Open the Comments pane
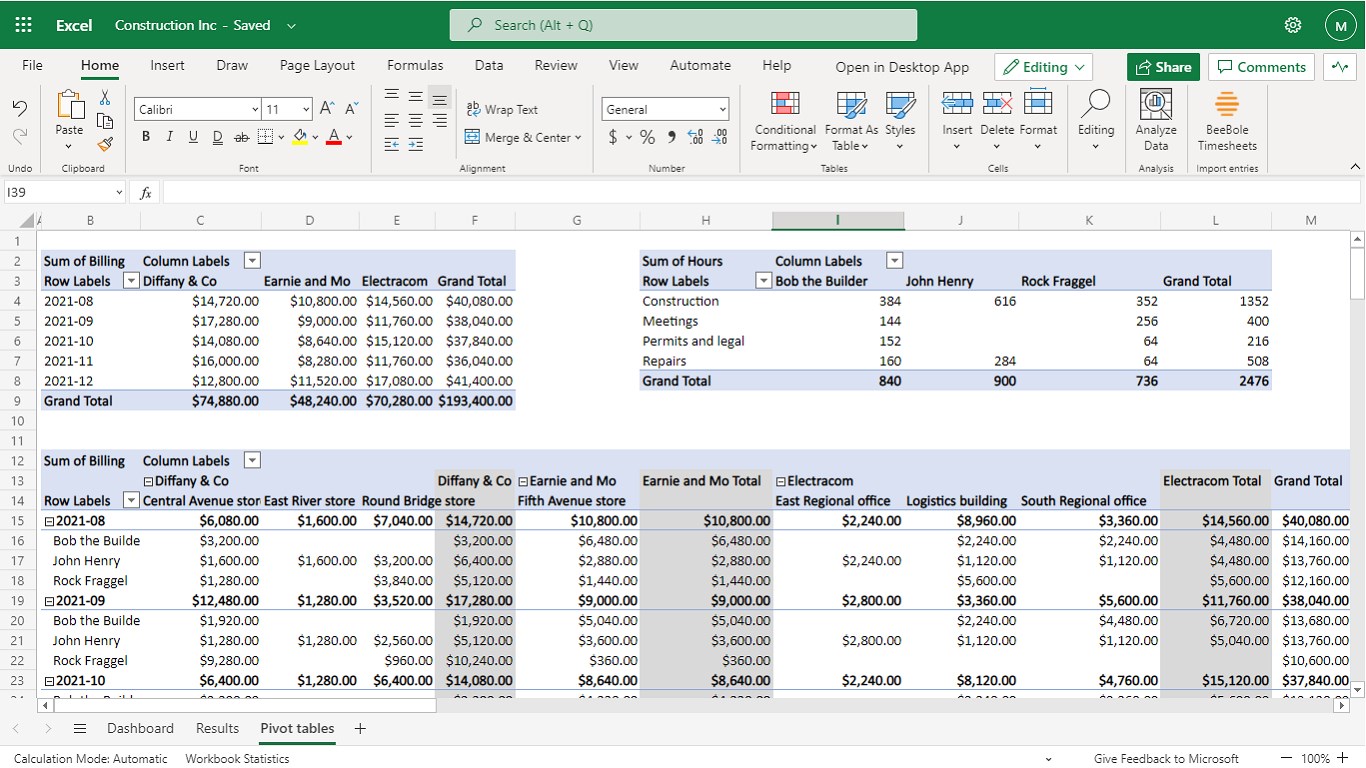Viewport: 1366px width, 768px height. point(1261,67)
